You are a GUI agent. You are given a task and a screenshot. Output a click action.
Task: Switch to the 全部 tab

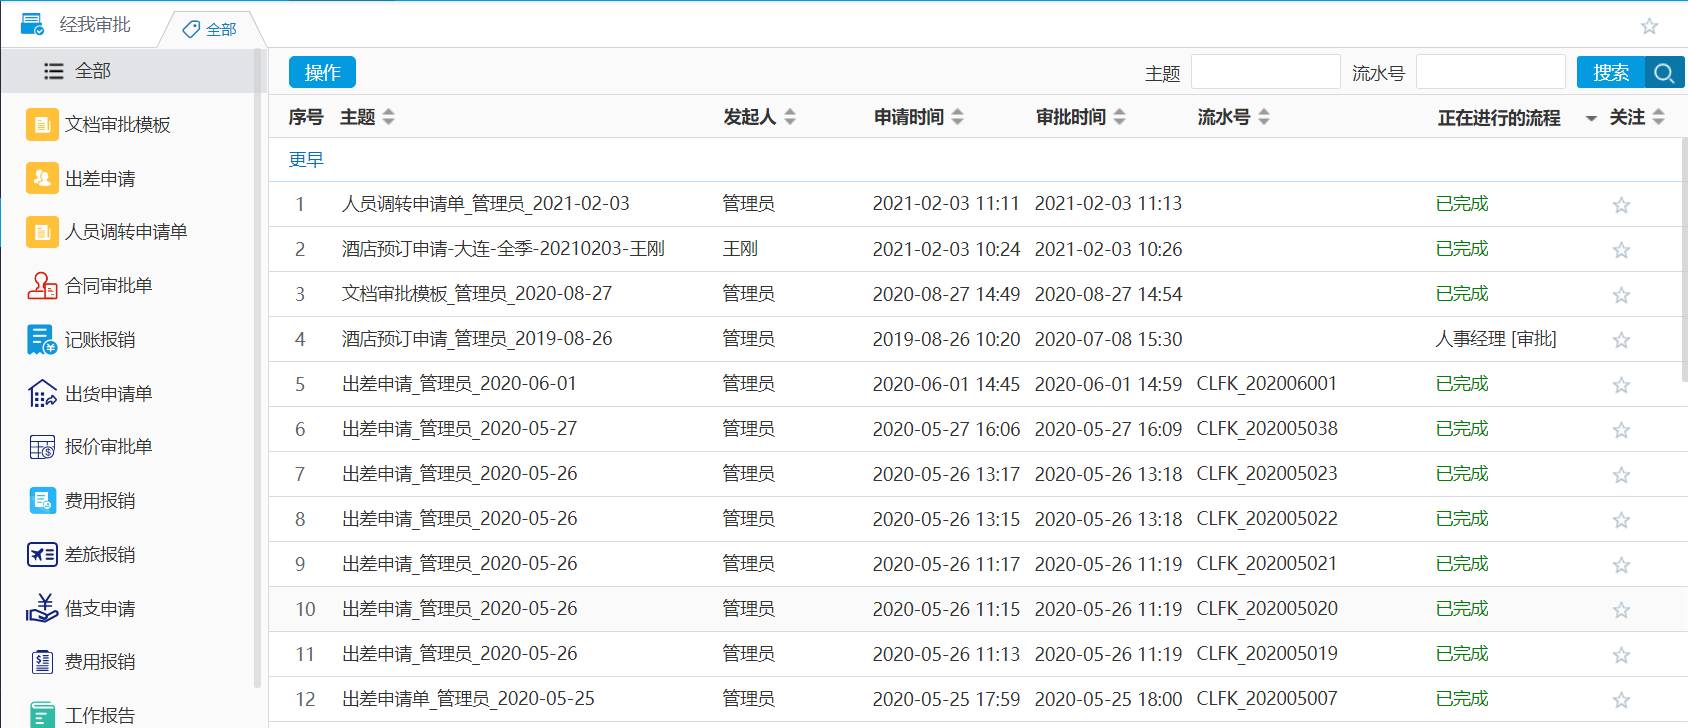pyautogui.click(x=211, y=29)
